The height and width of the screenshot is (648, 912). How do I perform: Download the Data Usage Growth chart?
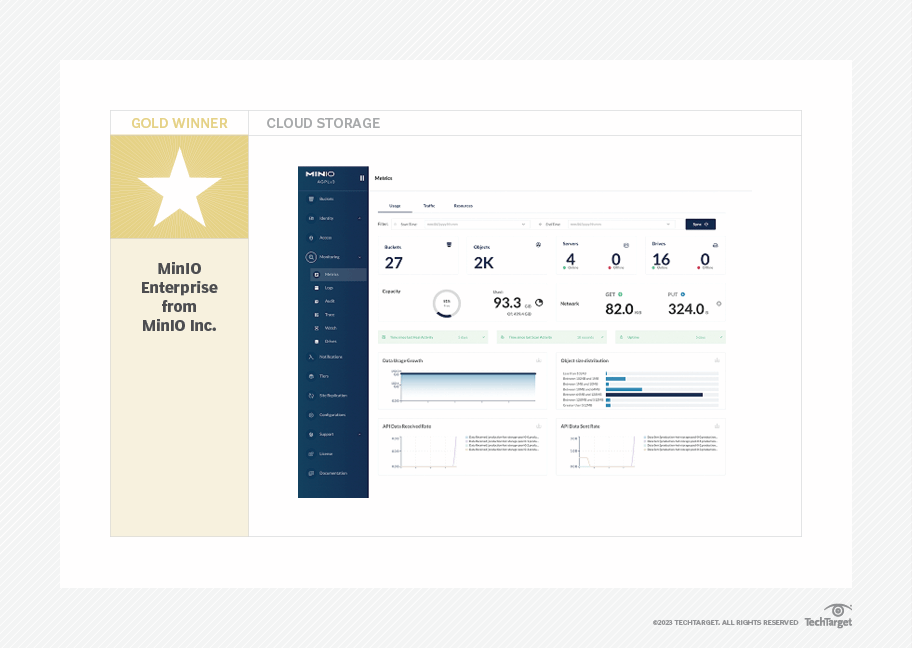pos(538,360)
